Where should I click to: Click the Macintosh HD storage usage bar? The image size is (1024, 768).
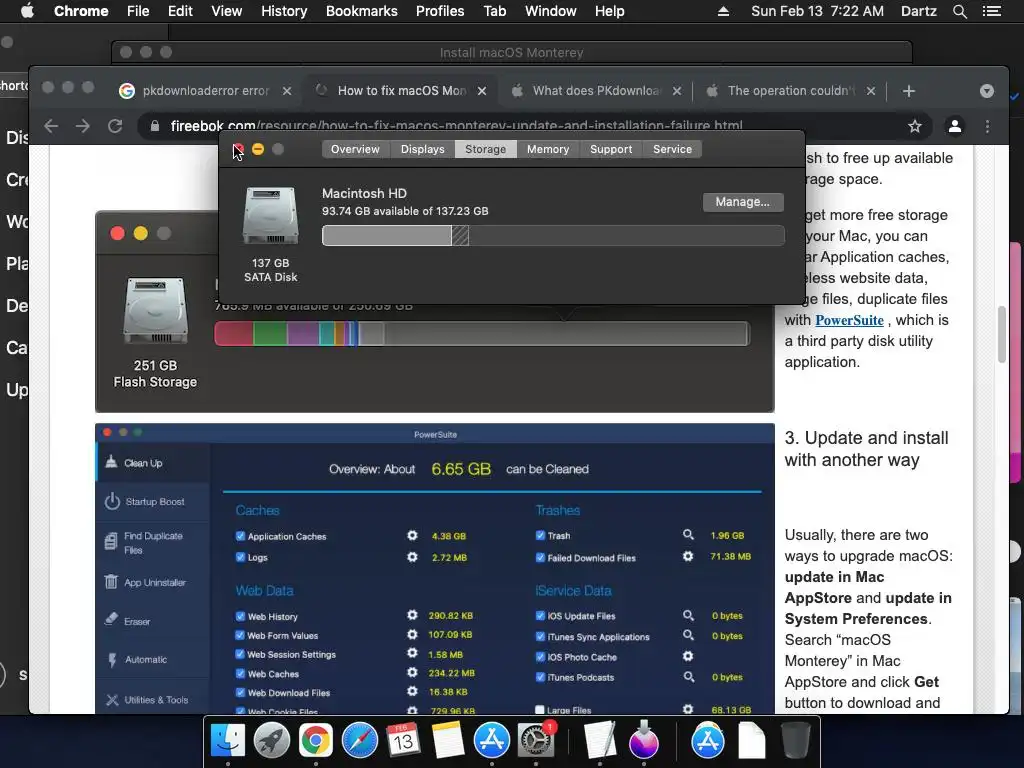pos(553,236)
